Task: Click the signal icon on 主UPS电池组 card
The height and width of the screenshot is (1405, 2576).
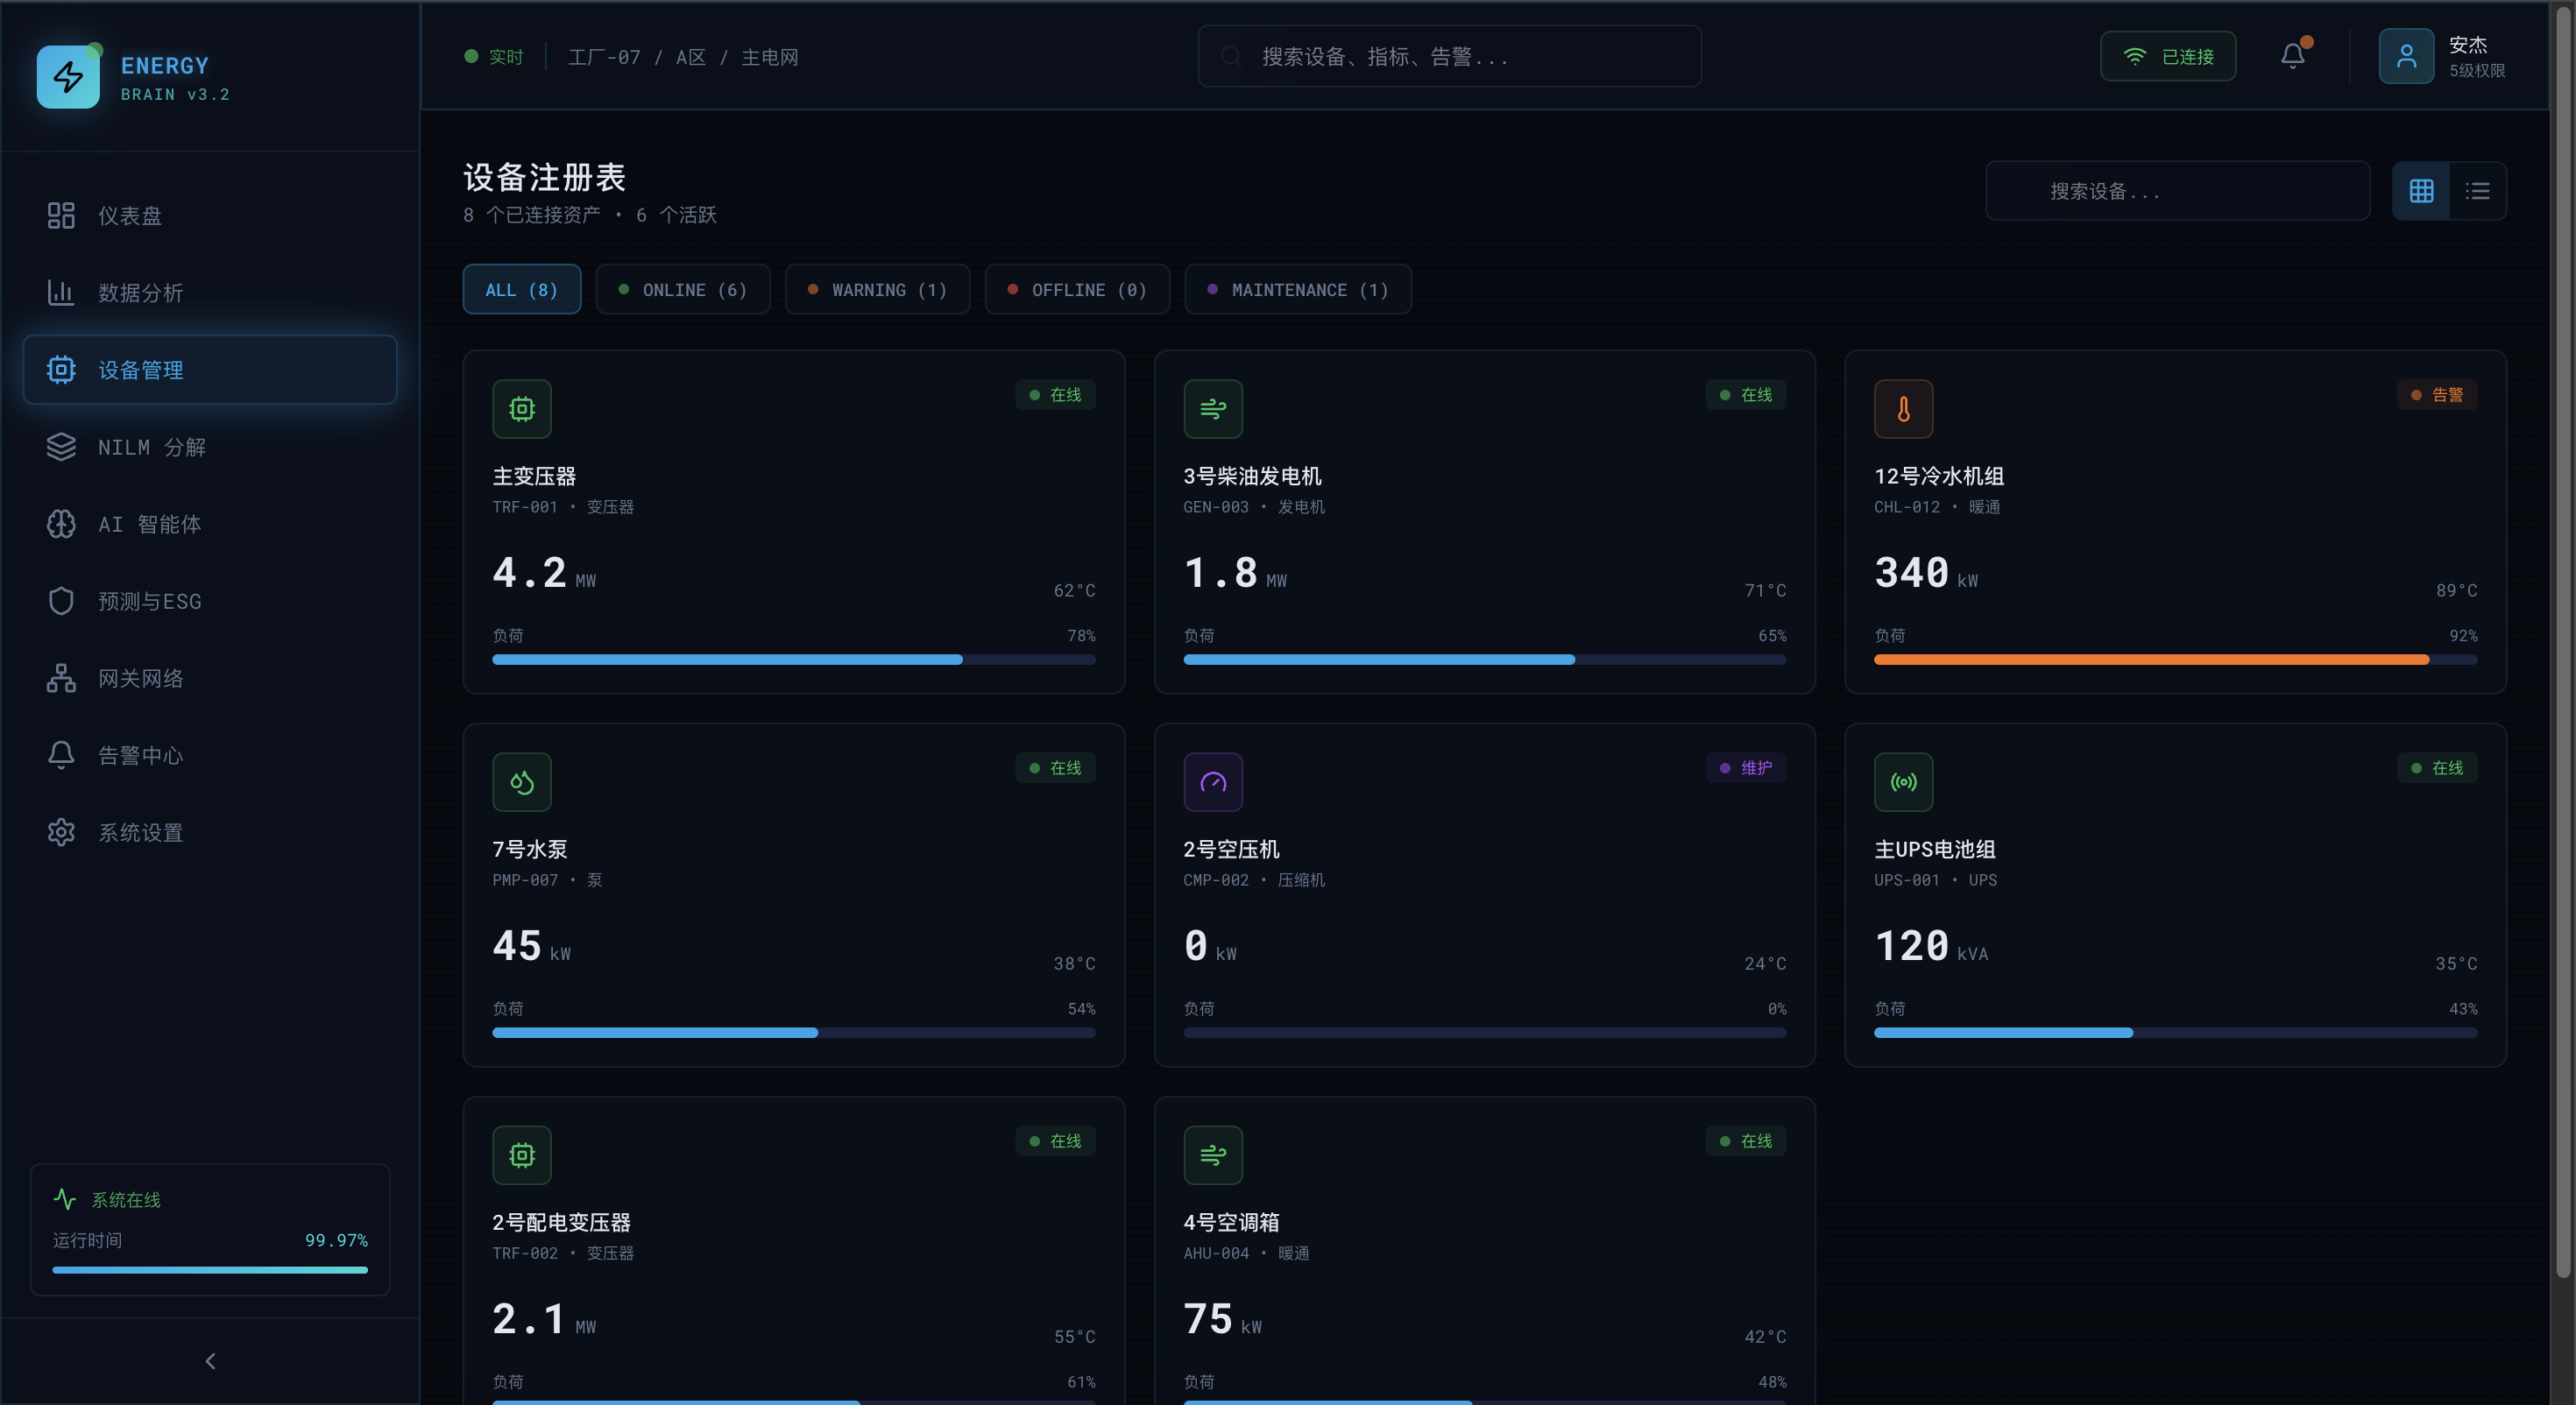Action: (1903, 782)
